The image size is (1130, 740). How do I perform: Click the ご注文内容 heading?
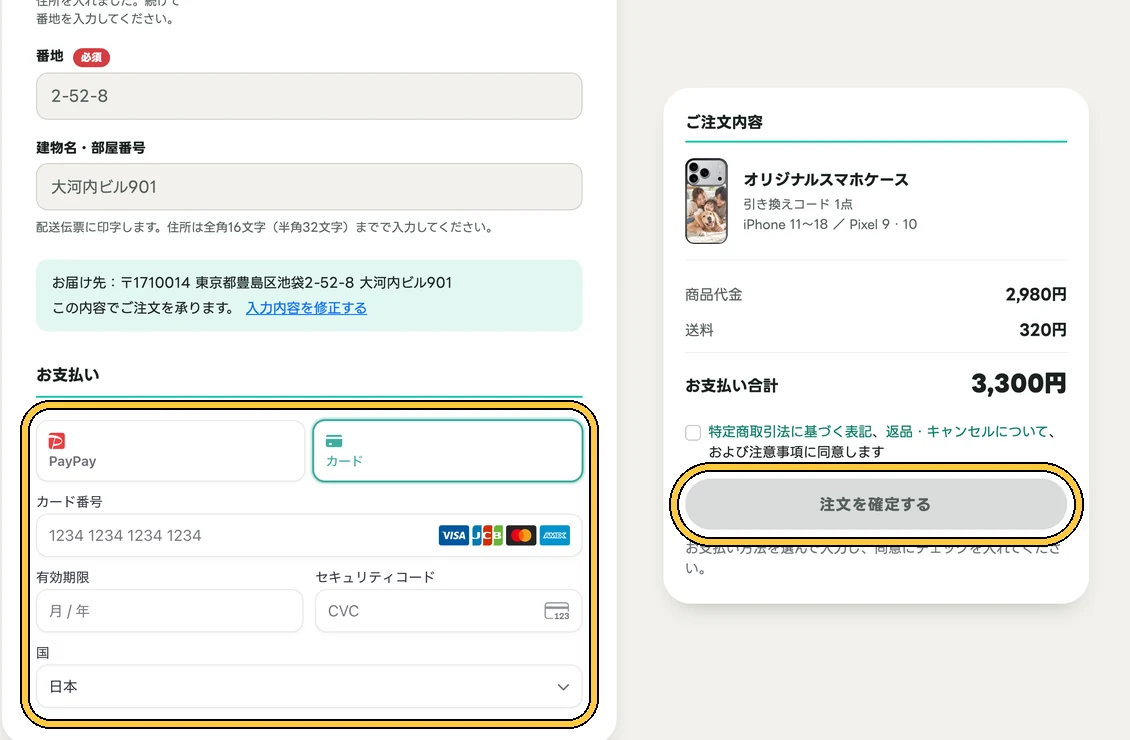724,122
